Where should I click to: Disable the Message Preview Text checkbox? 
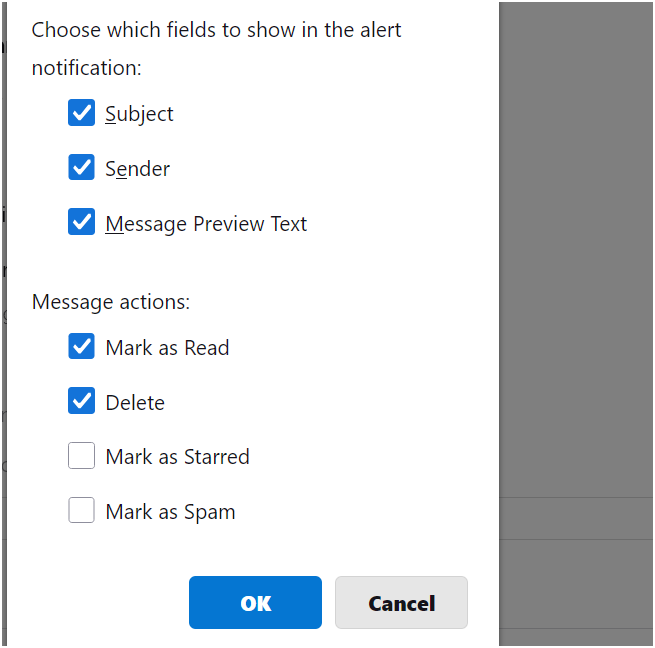point(82,222)
